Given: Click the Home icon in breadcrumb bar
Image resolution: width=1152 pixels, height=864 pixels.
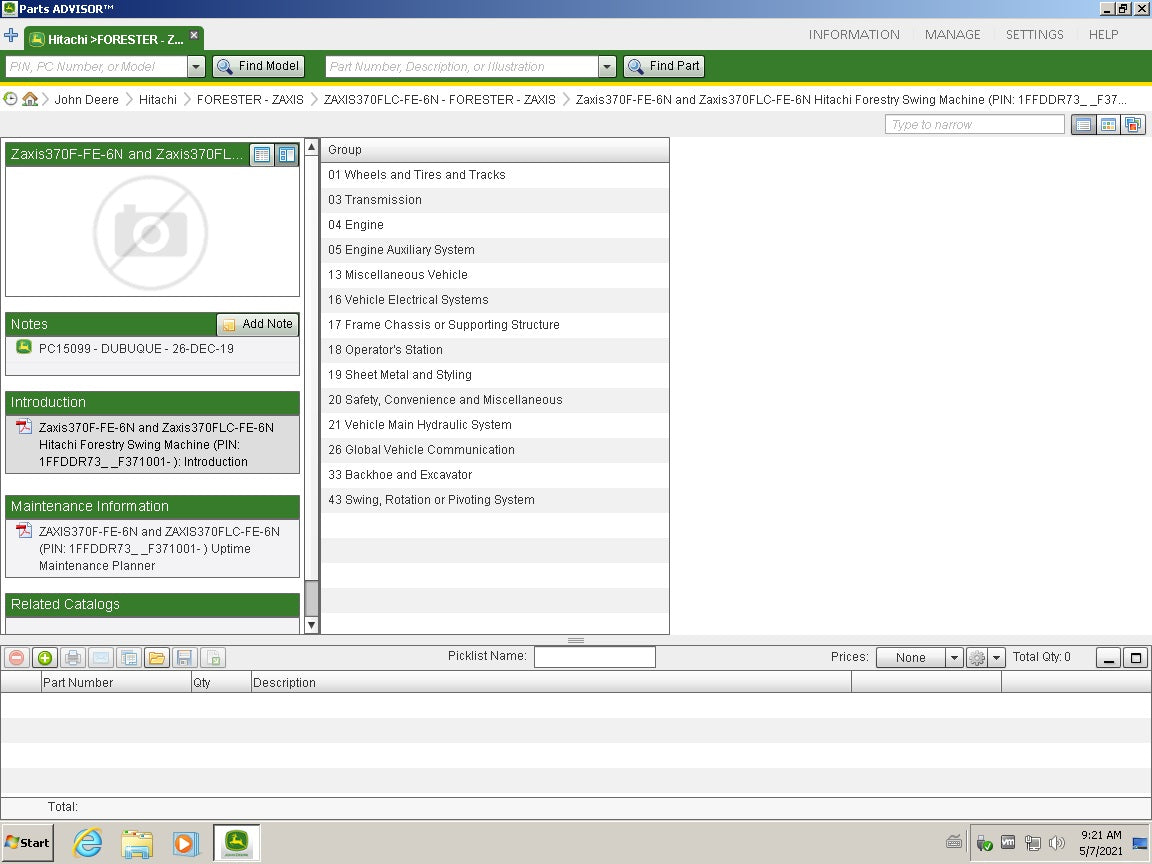Looking at the screenshot, I should 30,99.
